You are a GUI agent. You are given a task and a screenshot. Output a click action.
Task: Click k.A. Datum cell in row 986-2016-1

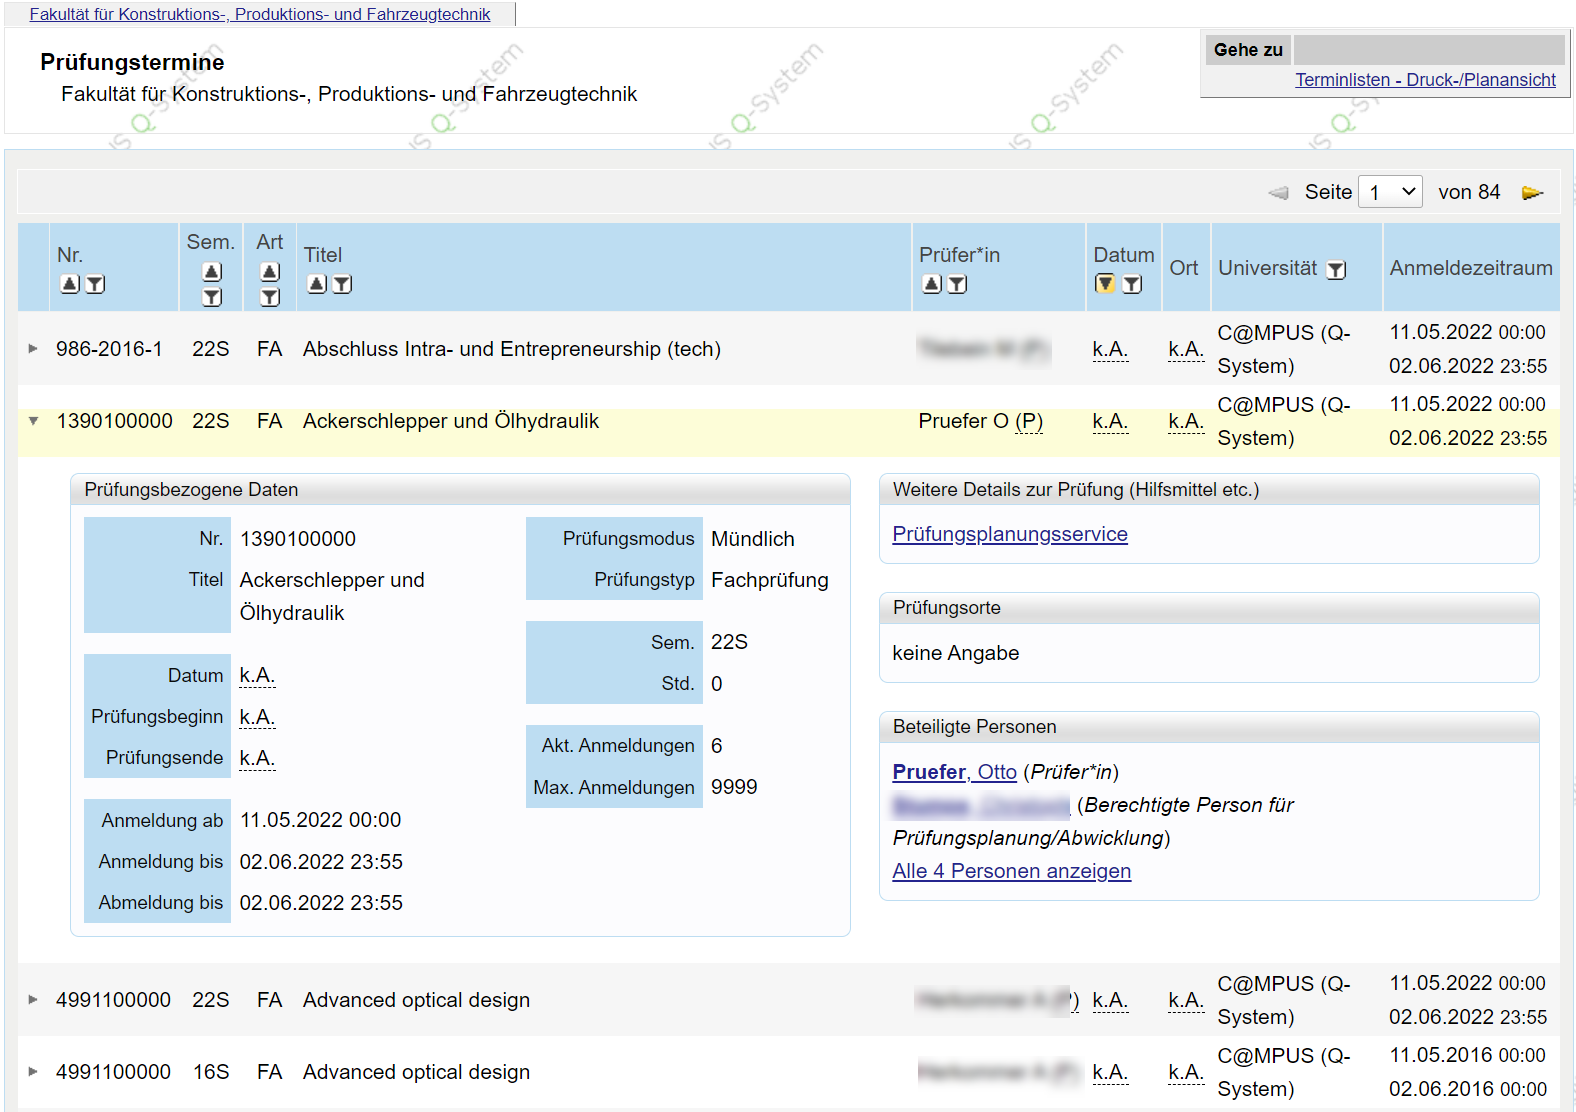1110,349
